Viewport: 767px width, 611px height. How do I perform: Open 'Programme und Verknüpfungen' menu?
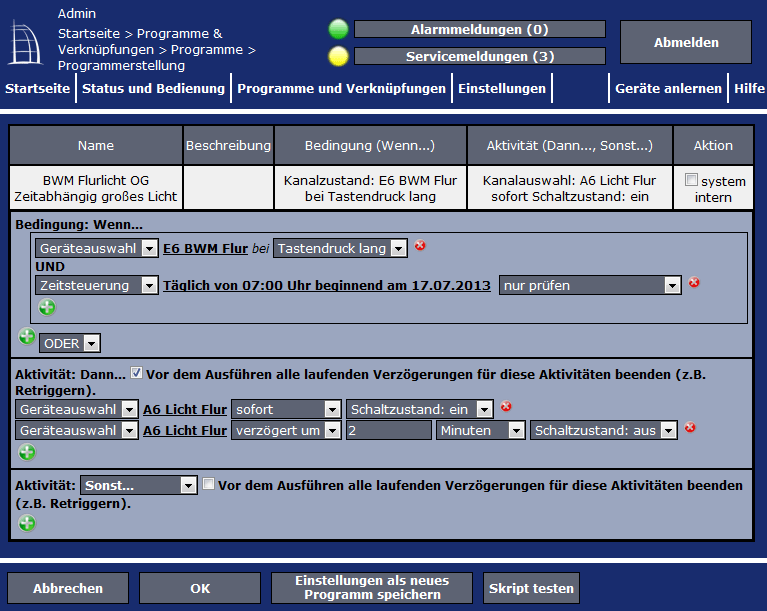(x=341, y=88)
